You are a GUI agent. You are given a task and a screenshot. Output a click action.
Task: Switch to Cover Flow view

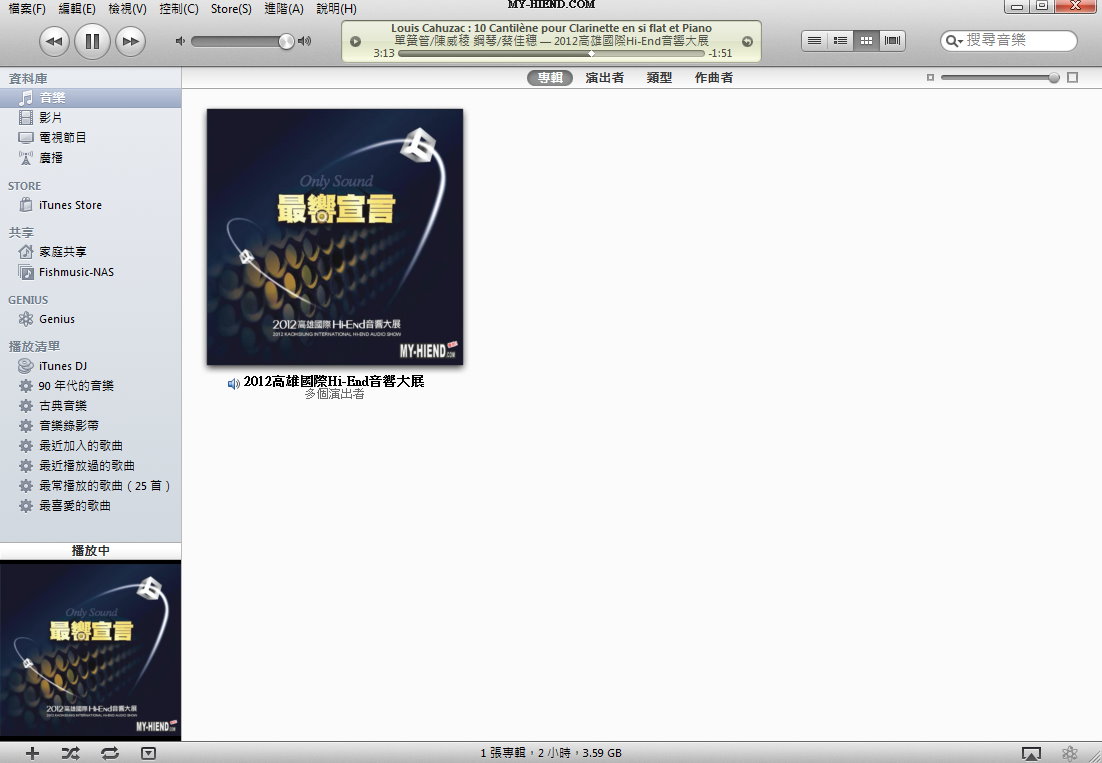(892, 41)
